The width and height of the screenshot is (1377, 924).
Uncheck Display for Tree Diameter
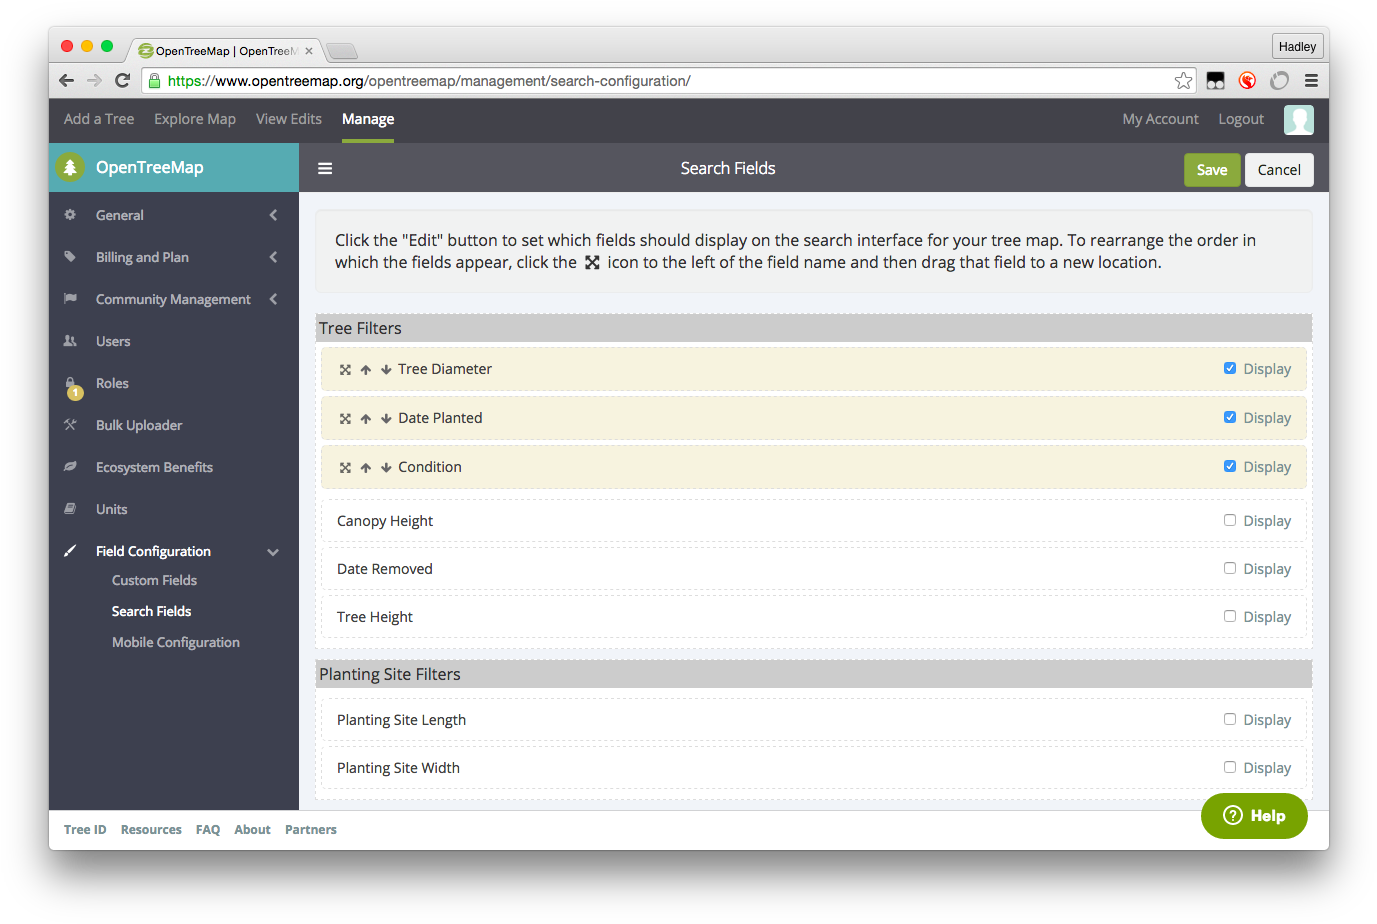(x=1230, y=368)
